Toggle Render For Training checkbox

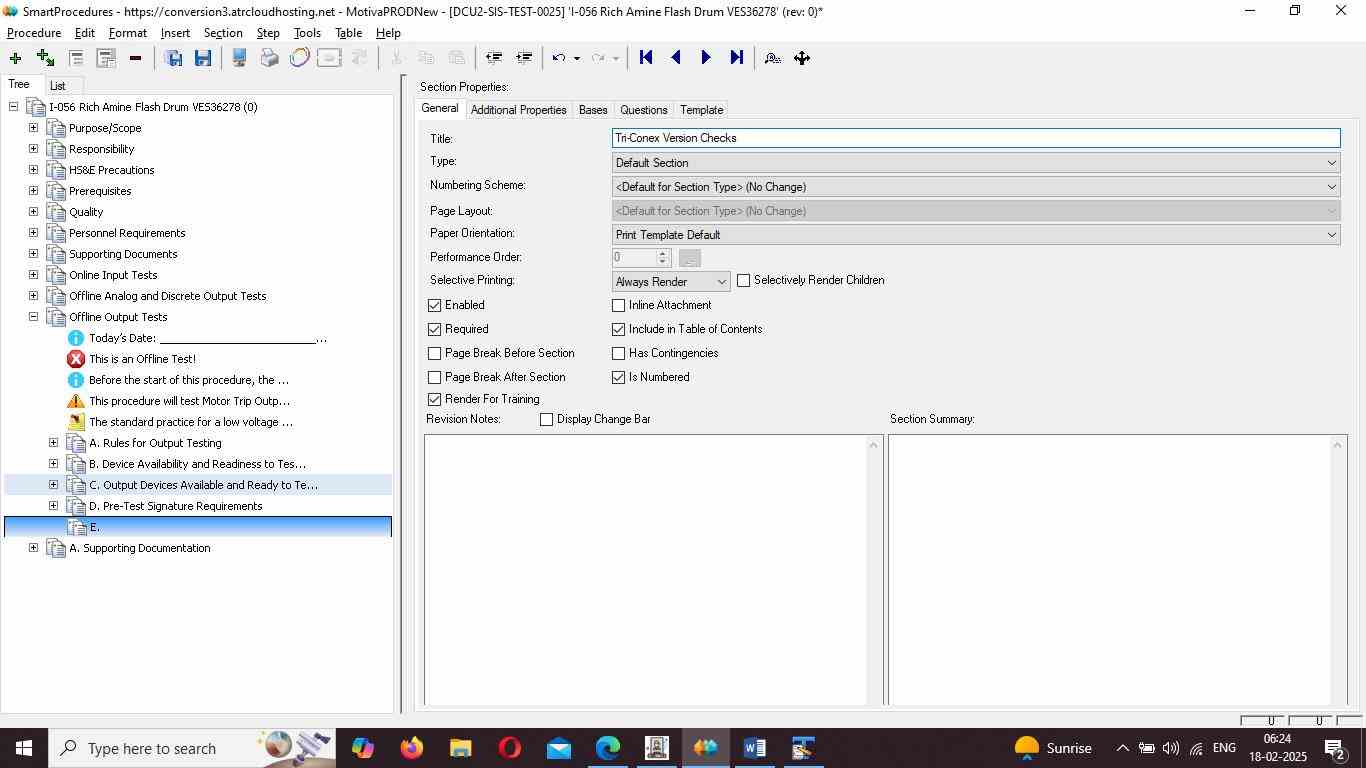(434, 399)
